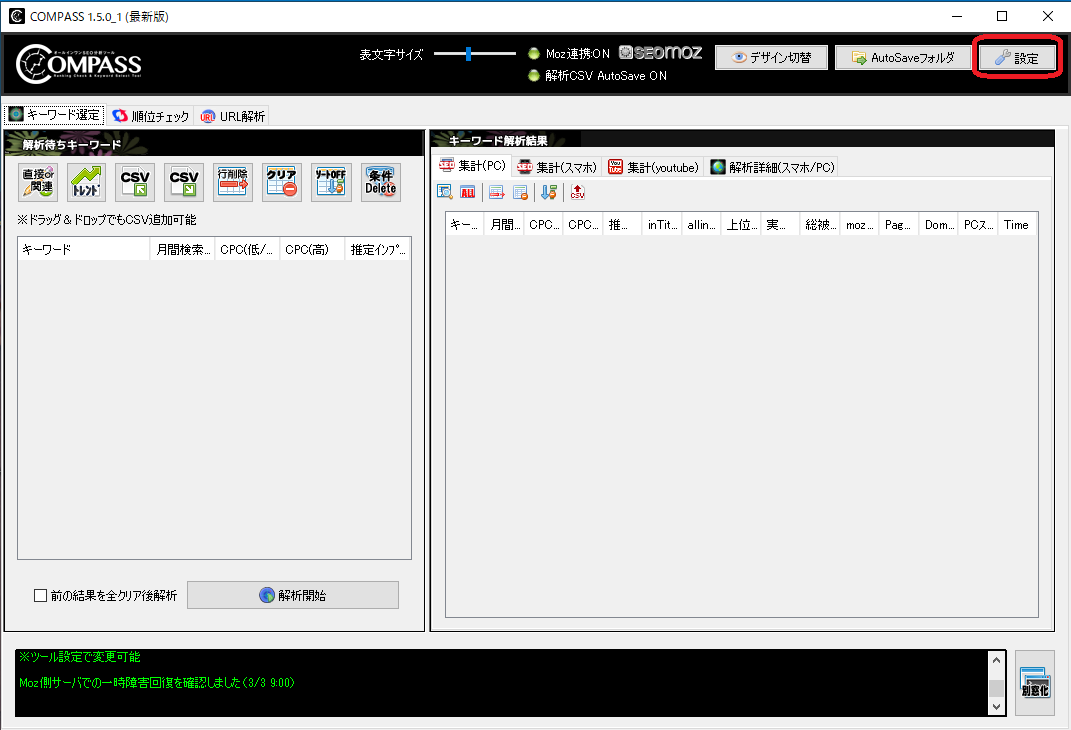Switch to the 順位チェック tab
The image size is (1071, 730).
coord(150,114)
